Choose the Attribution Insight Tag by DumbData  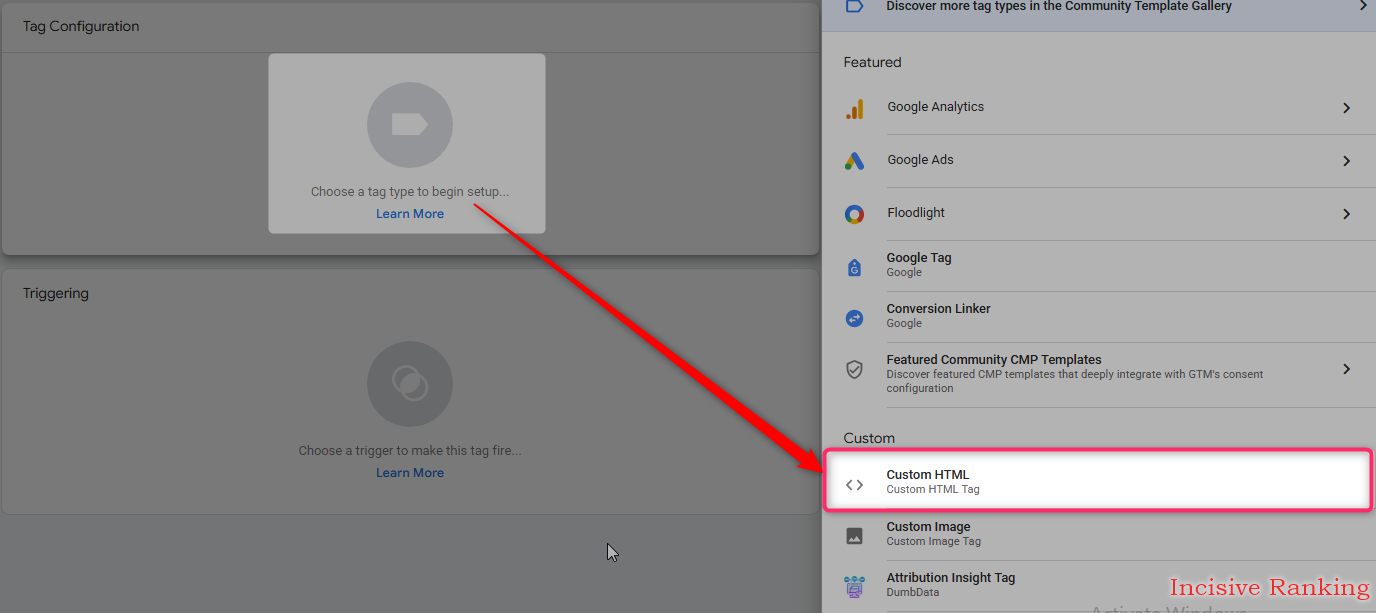coord(1098,586)
